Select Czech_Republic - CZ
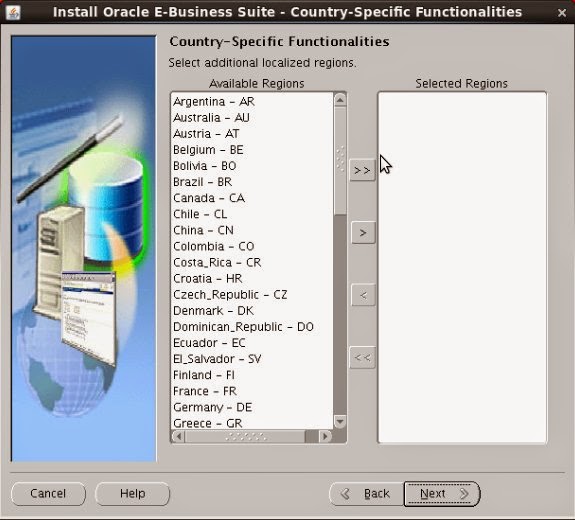Screen dimensions: 575x520 (x=230, y=295)
